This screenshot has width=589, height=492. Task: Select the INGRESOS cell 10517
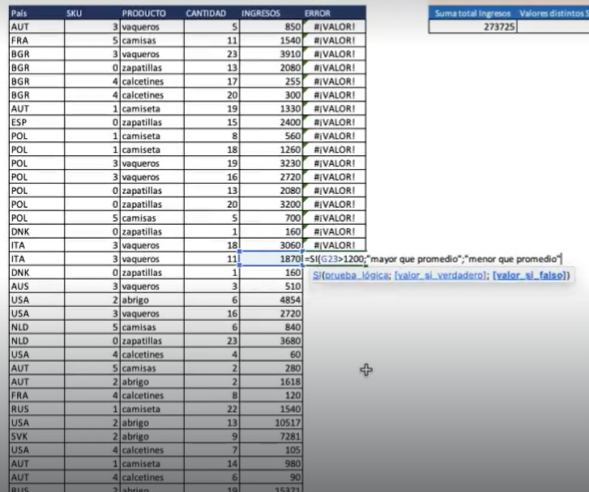point(271,423)
